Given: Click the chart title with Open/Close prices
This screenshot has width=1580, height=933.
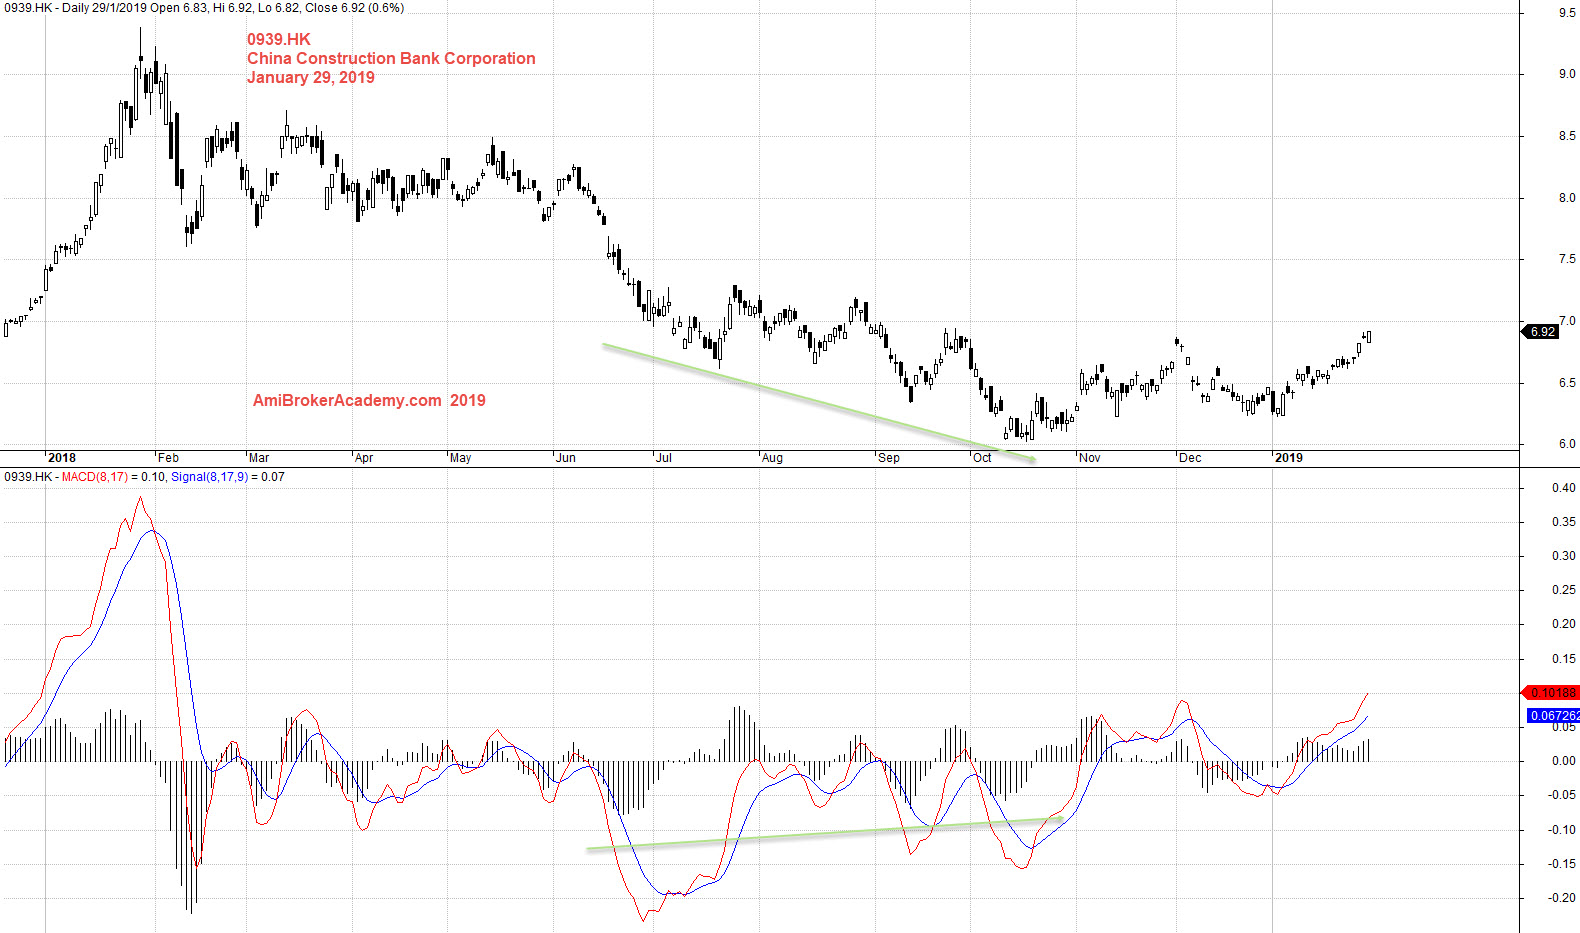Looking at the screenshot, I should pos(203,8).
